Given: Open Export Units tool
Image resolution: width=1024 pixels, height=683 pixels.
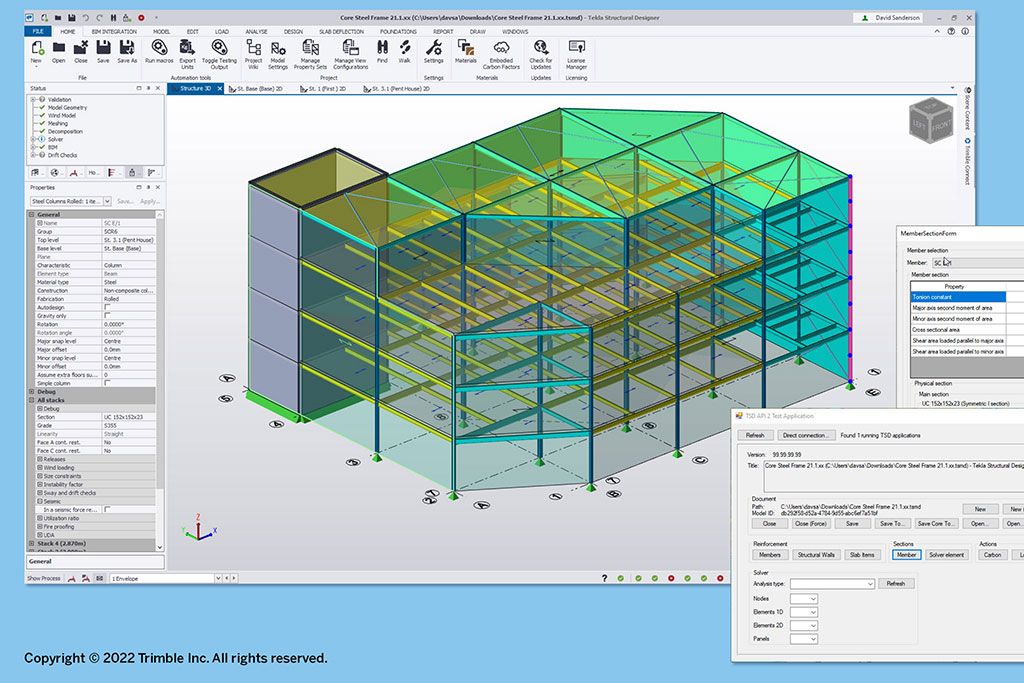Looking at the screenshot, I should point(187,48).
